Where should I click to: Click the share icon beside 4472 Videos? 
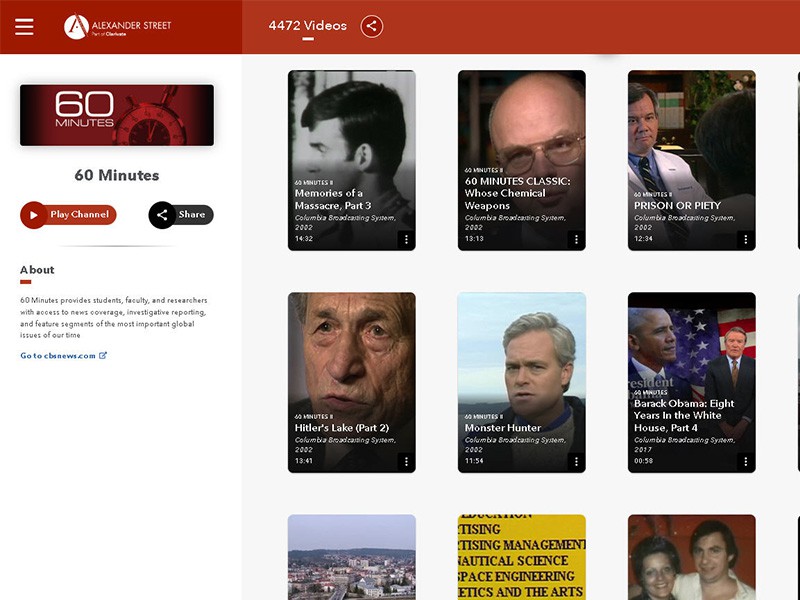point(371,27)
